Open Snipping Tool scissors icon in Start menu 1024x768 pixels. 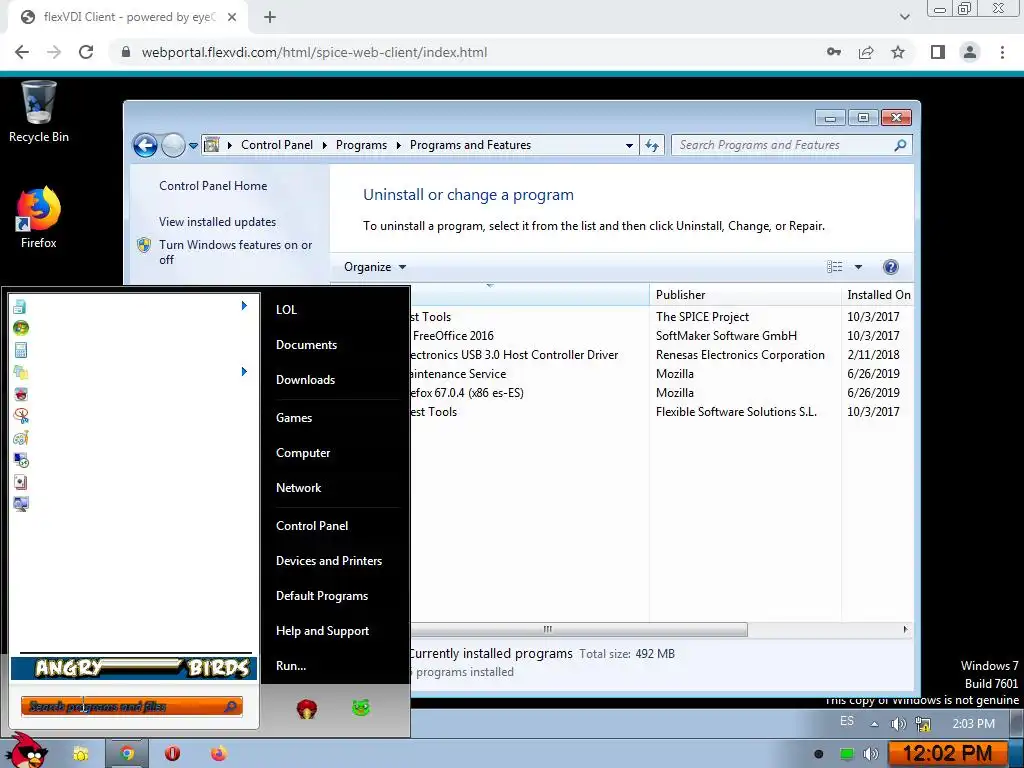click(21, 415)
